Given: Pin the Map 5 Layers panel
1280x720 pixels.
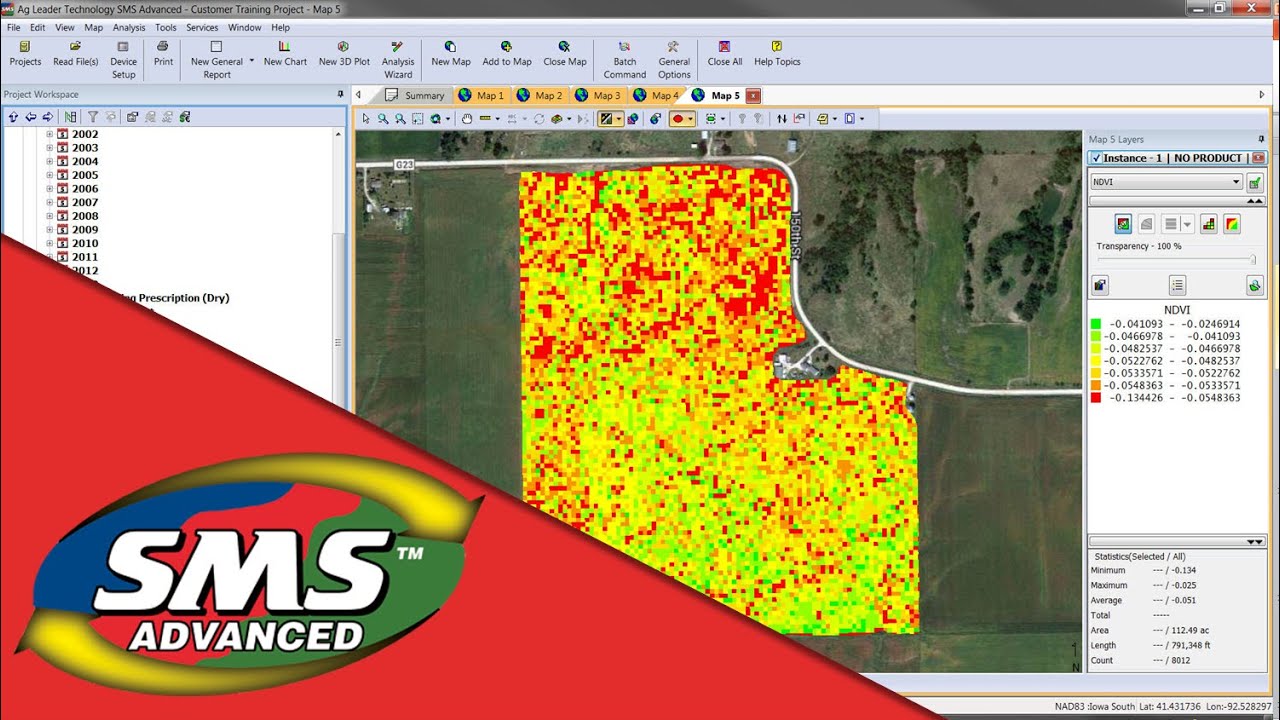Looking at the screenshot, I should [x=1261, y=139].
